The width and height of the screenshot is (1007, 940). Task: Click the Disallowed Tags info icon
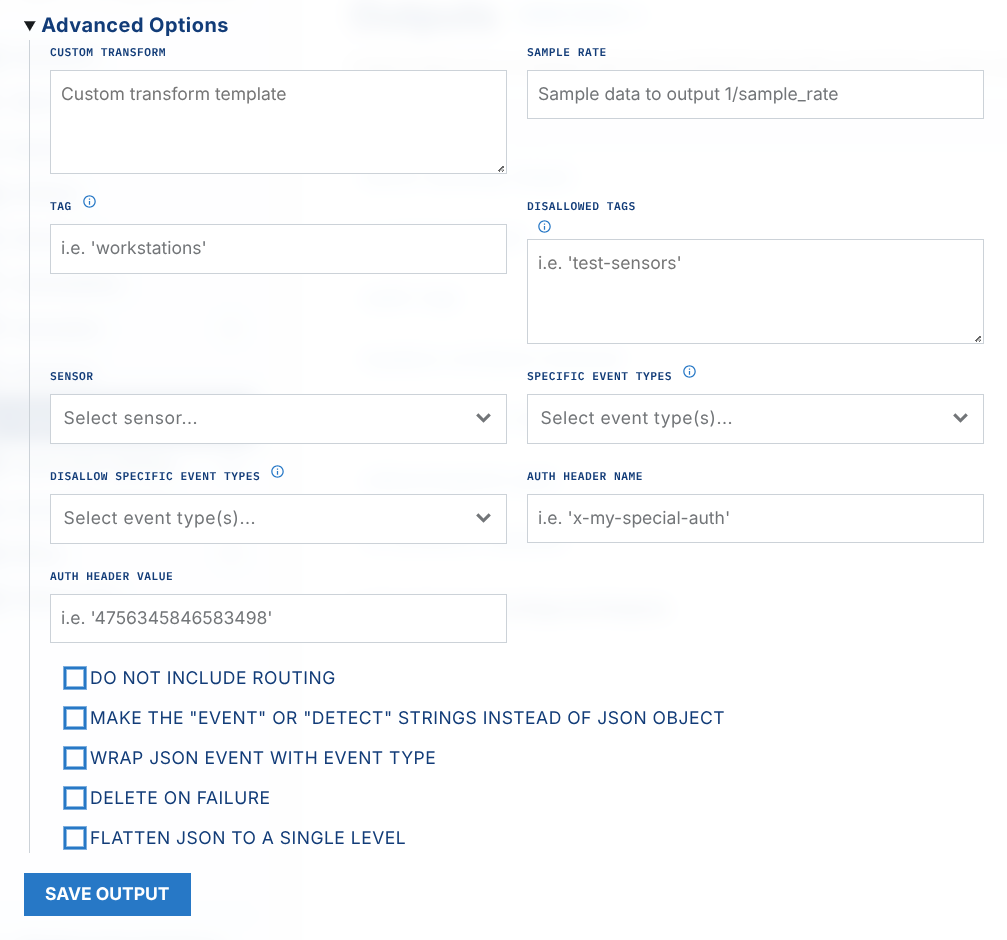(x=544, y=227)
